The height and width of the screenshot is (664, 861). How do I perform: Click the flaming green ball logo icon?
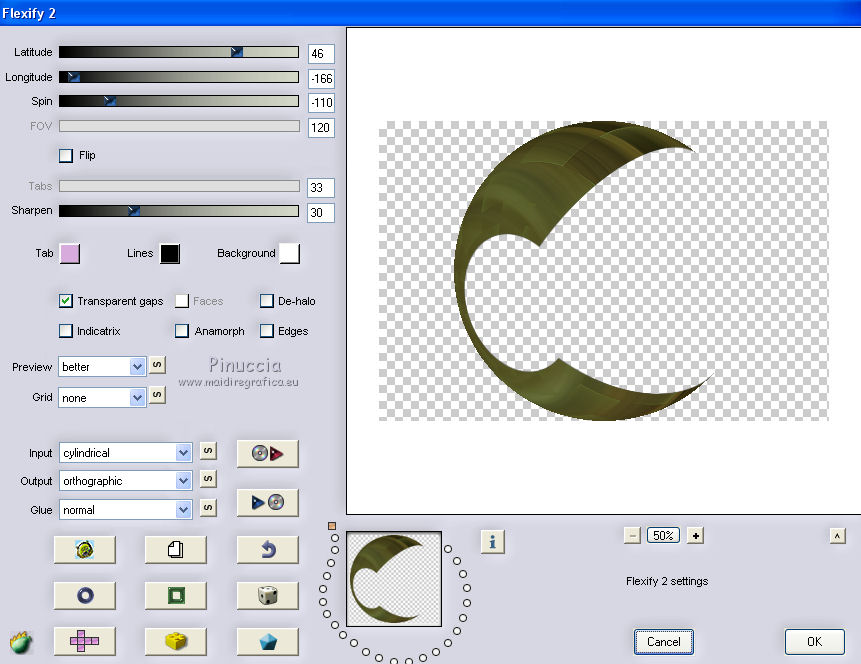coord(21,642)
